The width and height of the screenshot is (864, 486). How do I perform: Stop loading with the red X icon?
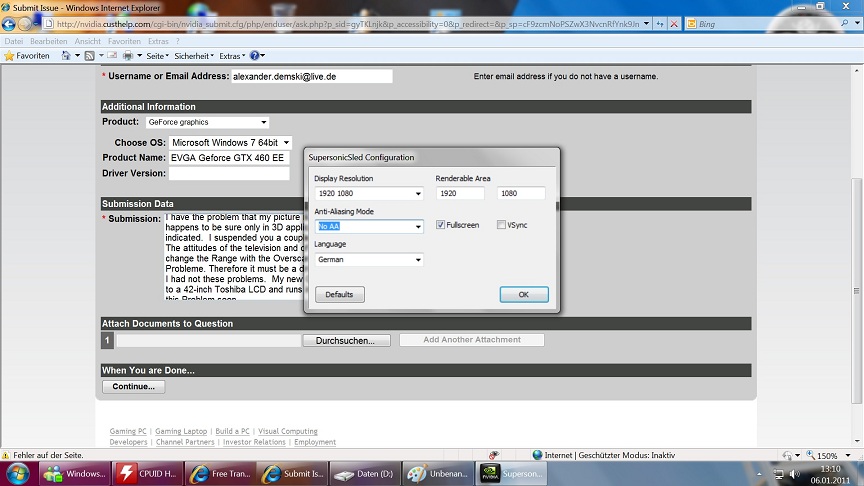673,24
